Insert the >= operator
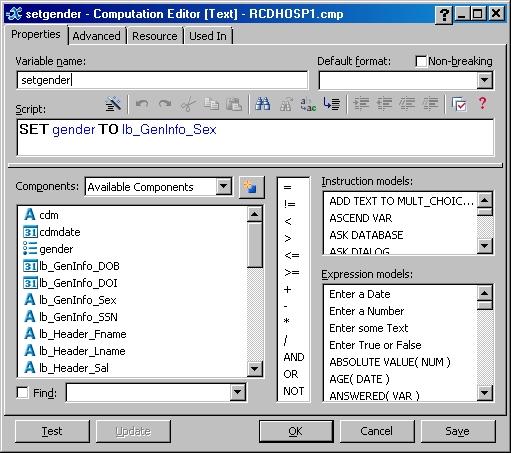The image size is (511, 453). pyautogui.click(x=292, y=273)
